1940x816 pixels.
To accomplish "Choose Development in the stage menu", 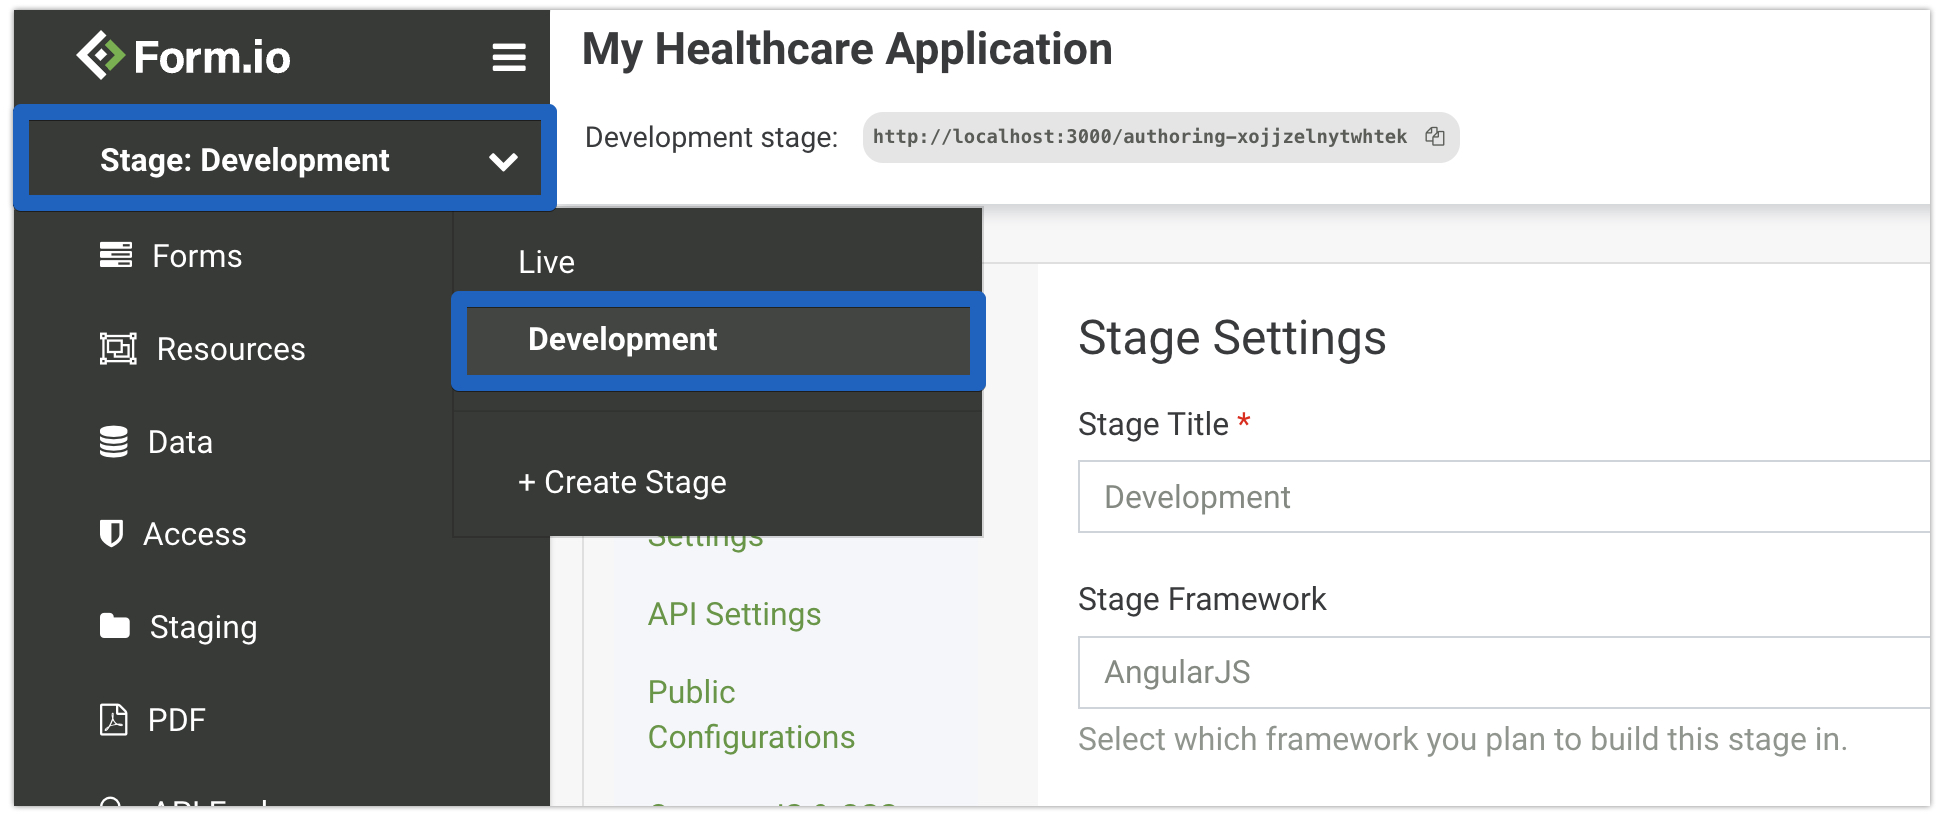I will coord(622,340).
